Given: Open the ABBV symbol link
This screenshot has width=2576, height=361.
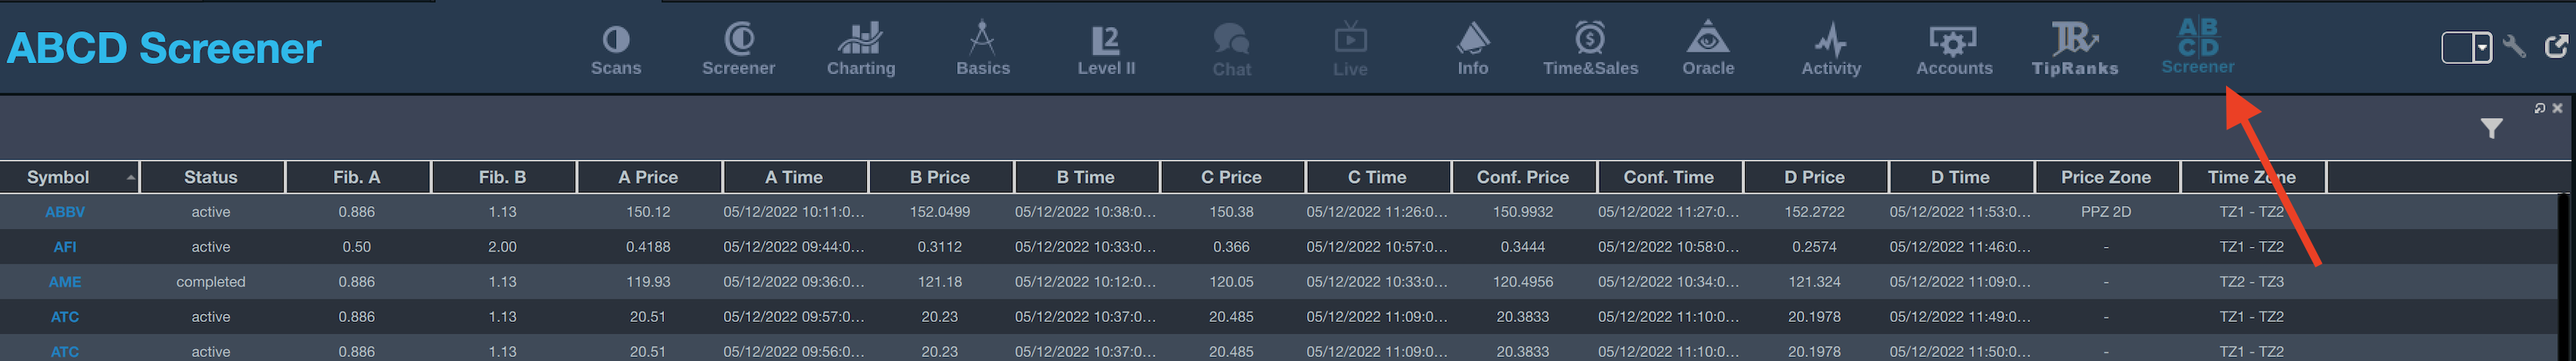Looking at the screenshot, I should point(65,212).
